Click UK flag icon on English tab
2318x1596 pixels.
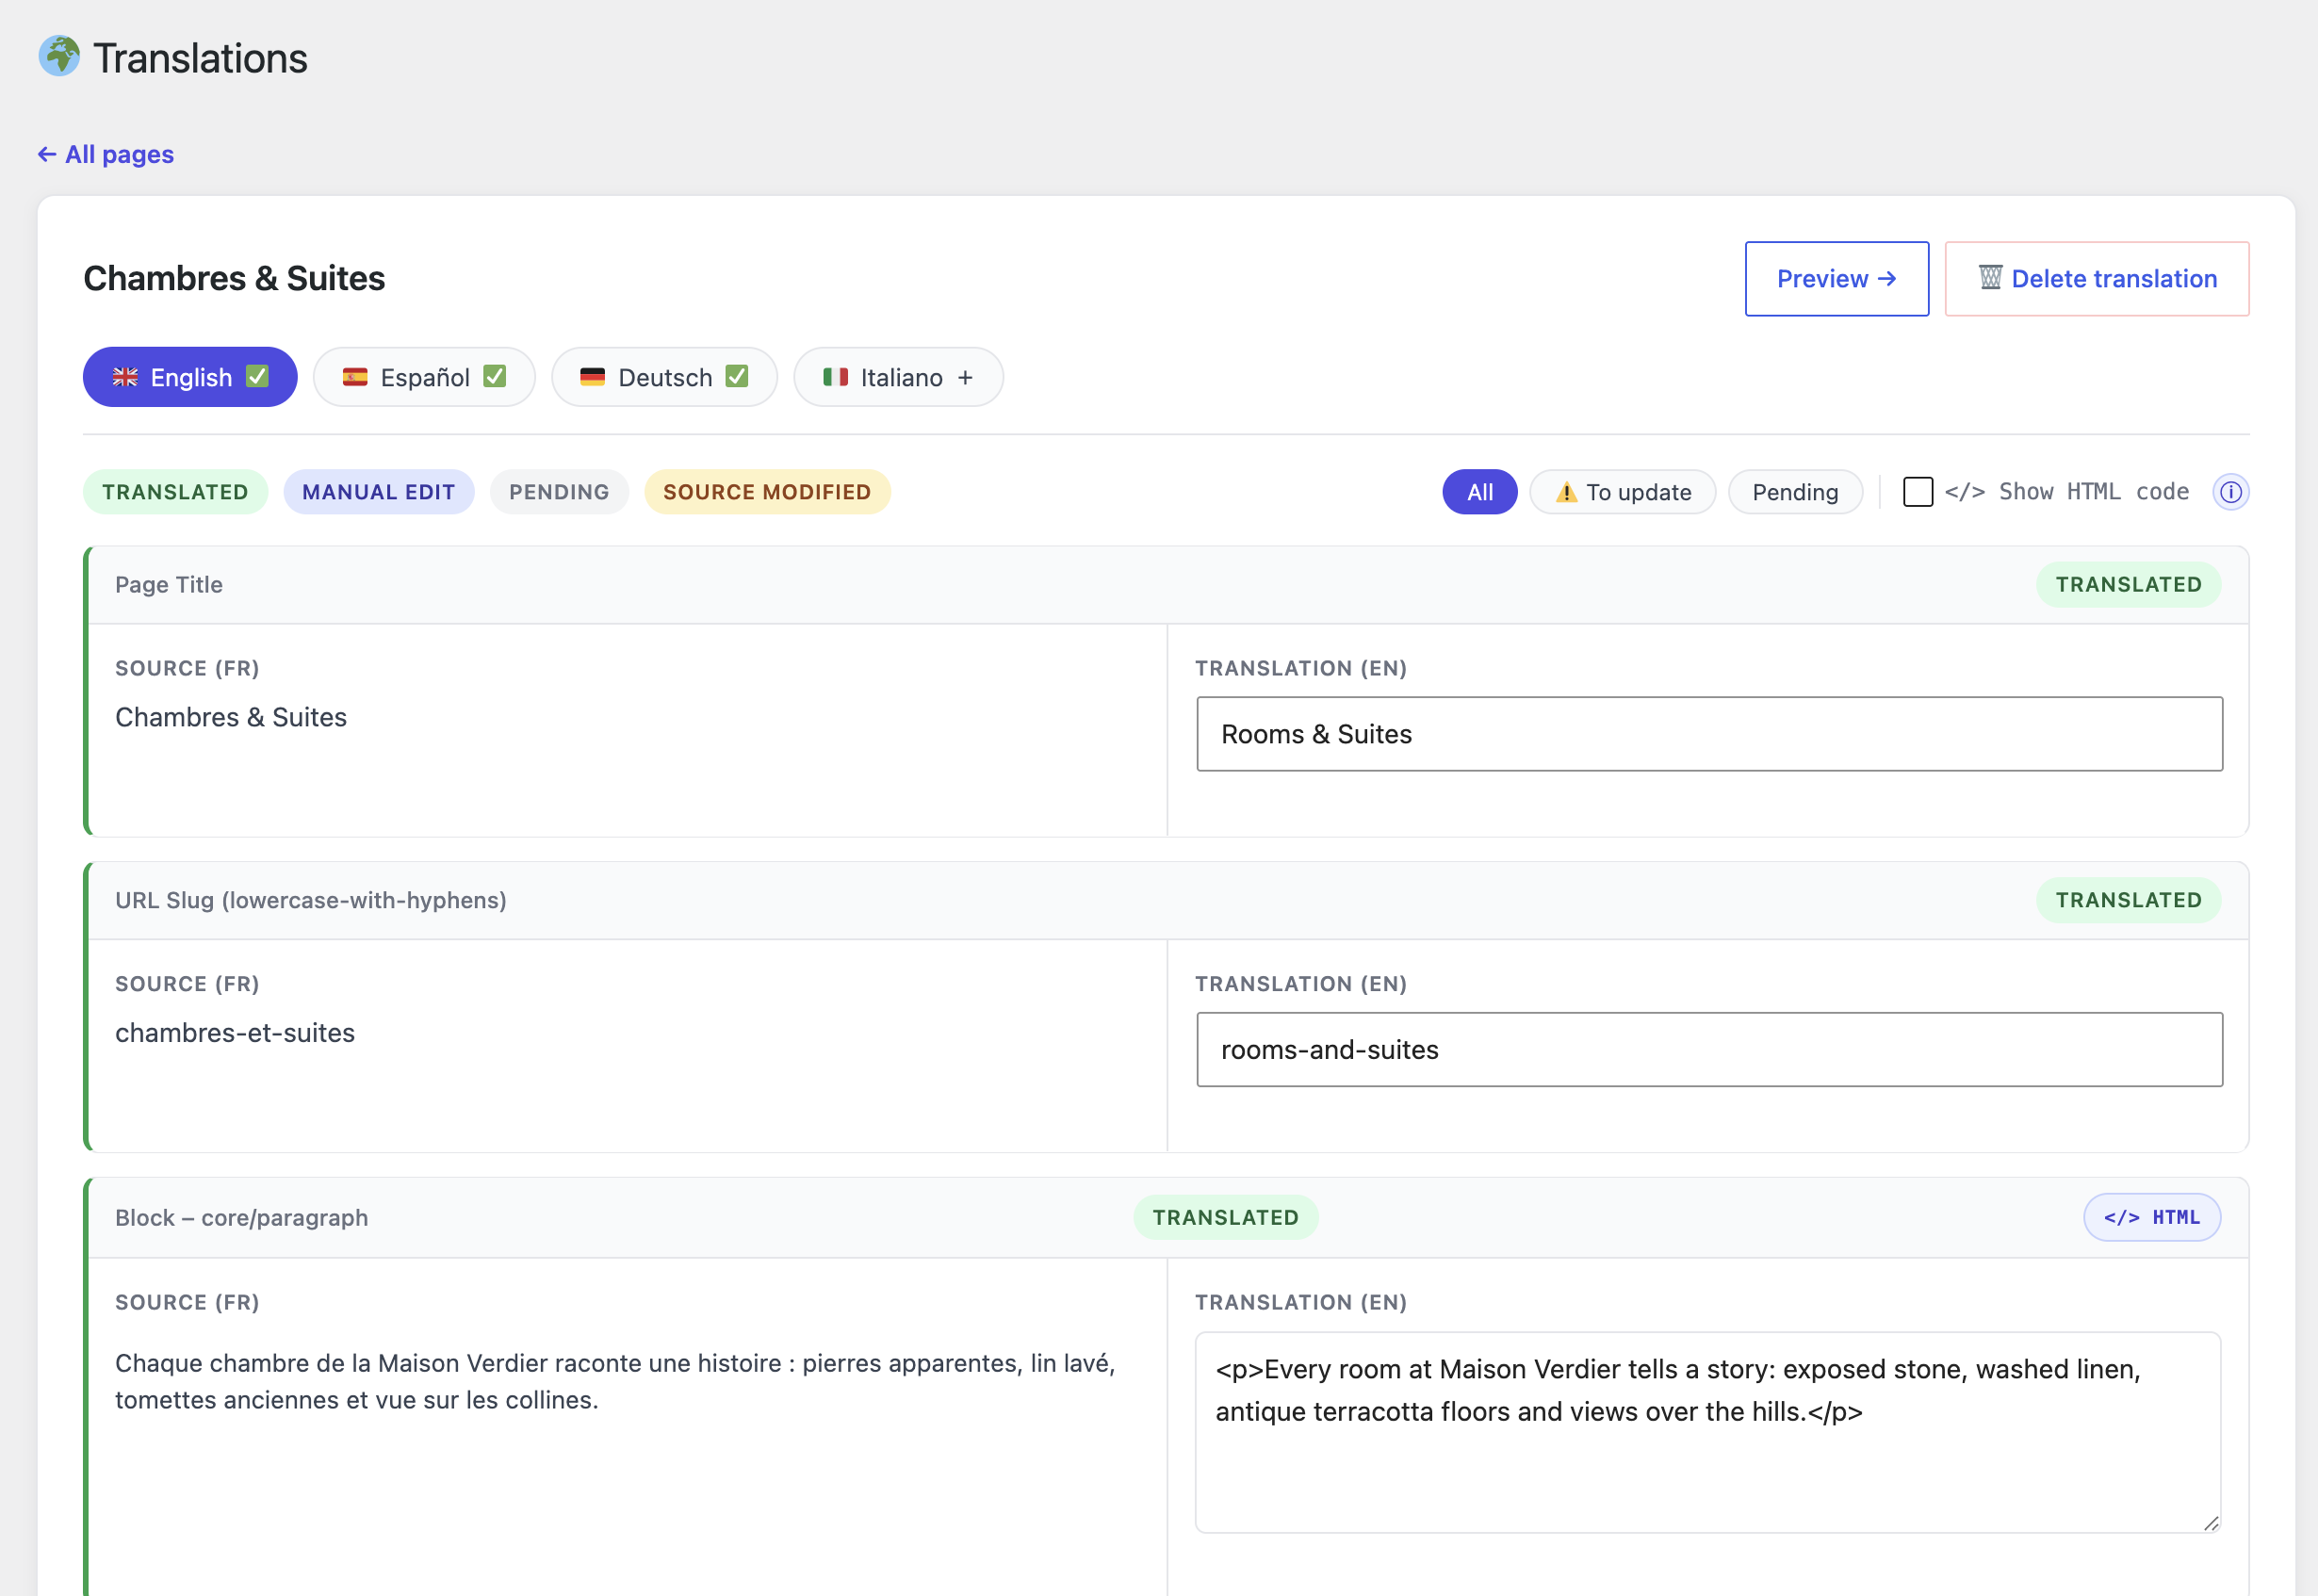point(125,377)
